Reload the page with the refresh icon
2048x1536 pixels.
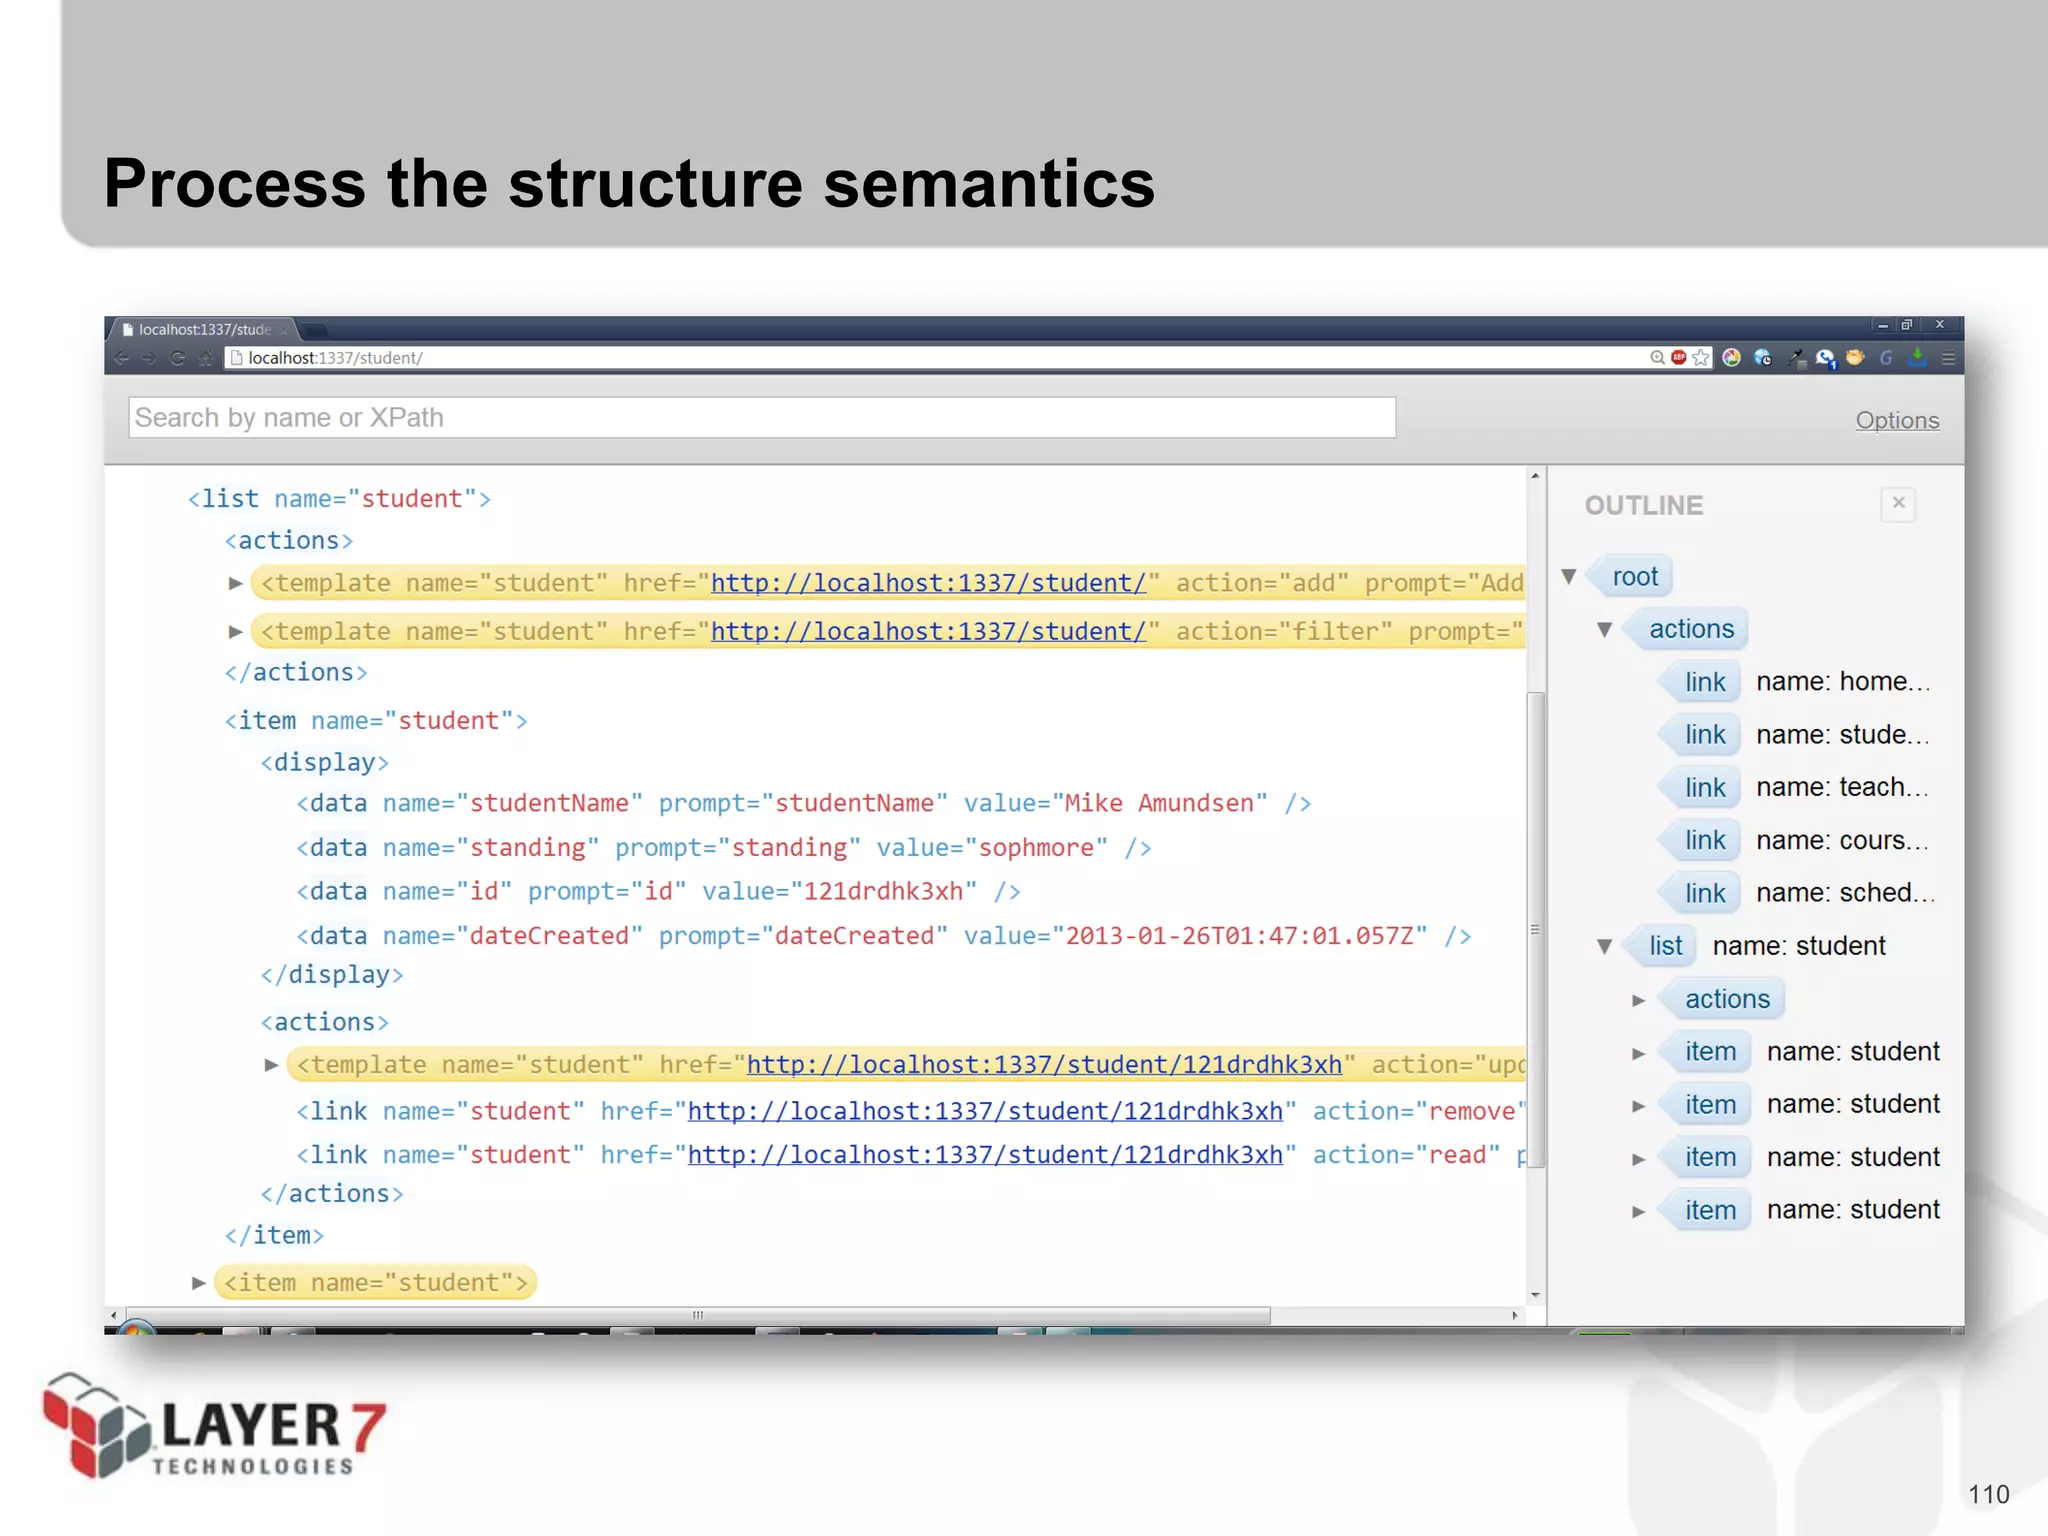[177, 358]
